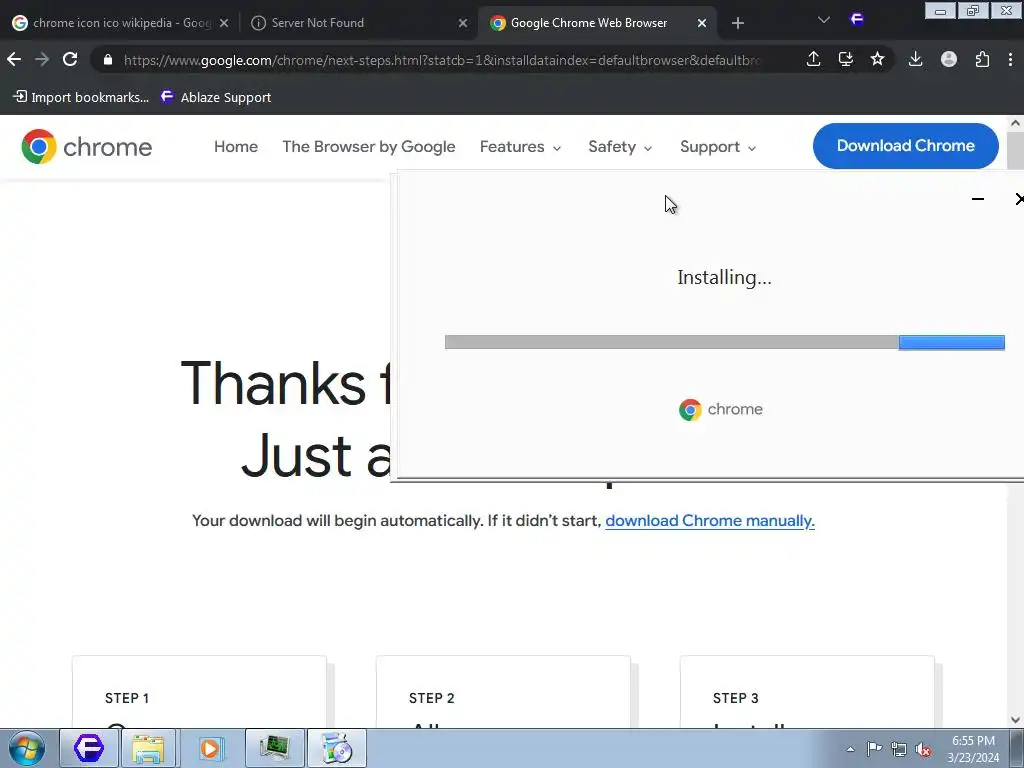Click the padlock site info icon
Viewport: 1024px width, 768px height.
(x=108, y=60)
